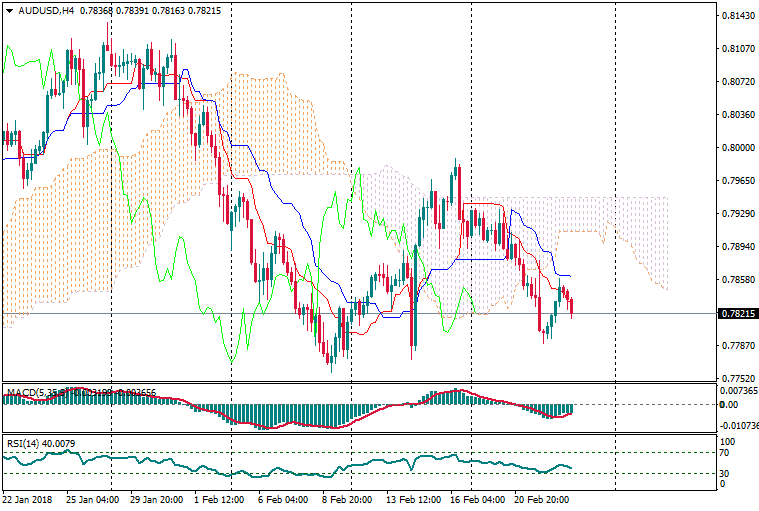The image size is (759, 511).
Task: Click the RSI scale value 30
Action: pos(727,473)
